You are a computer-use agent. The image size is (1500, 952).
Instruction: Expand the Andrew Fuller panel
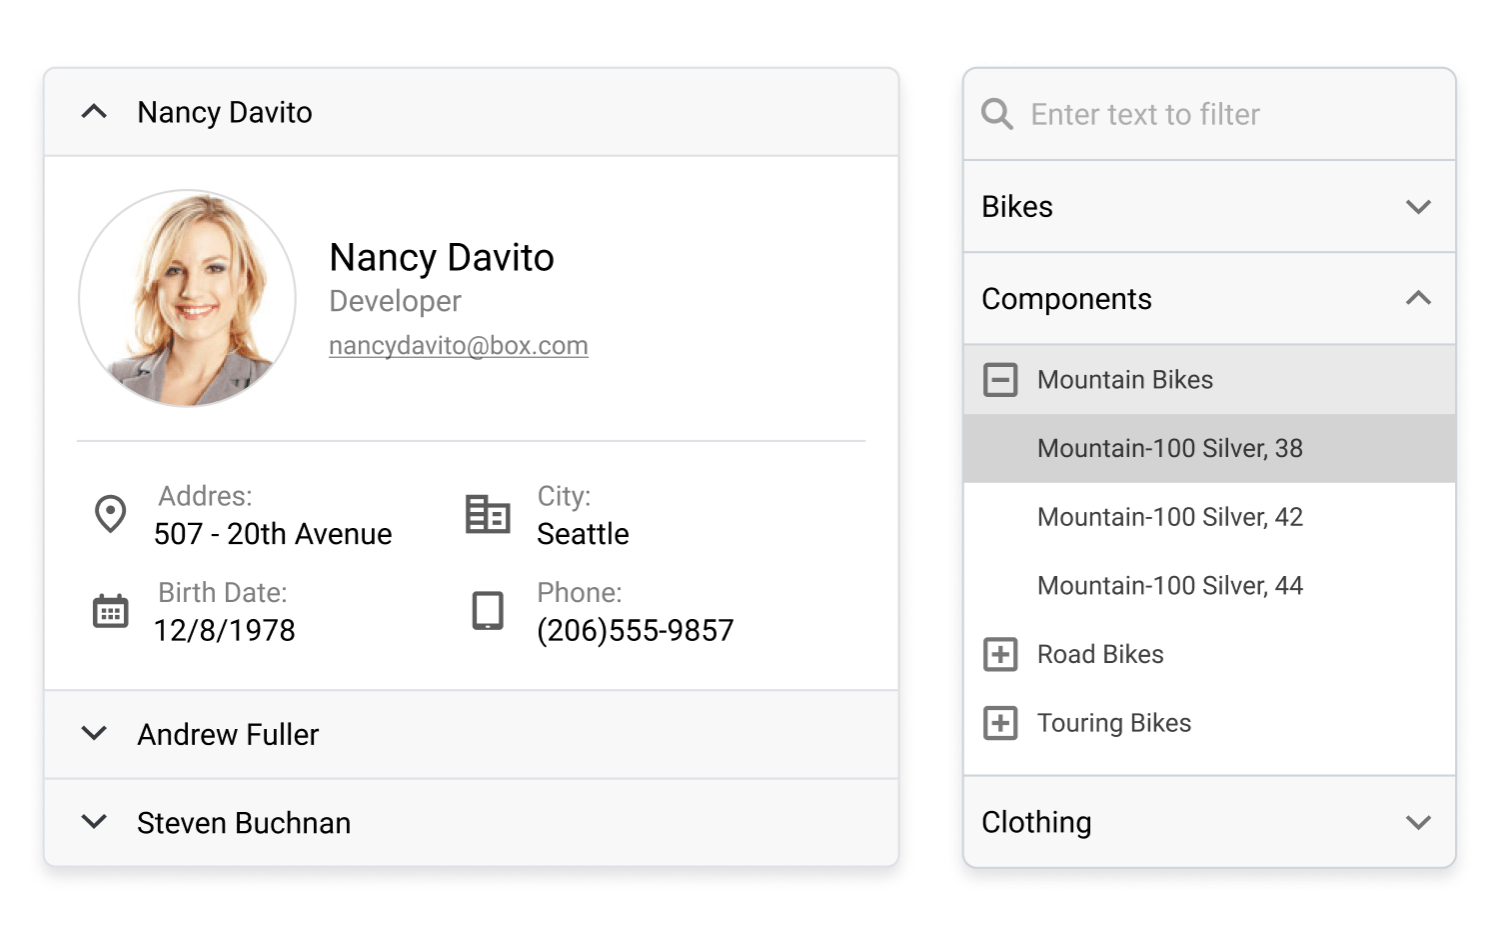click(x=94, y=734)
